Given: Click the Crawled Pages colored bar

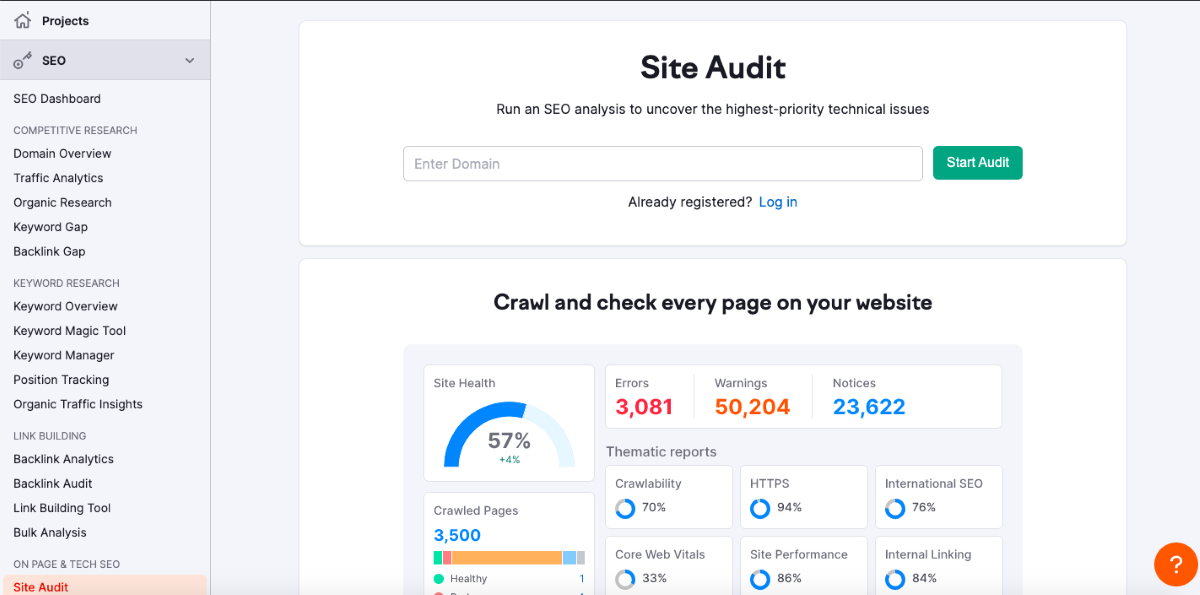Looking at the screenshot, I should tap(509, 558).
